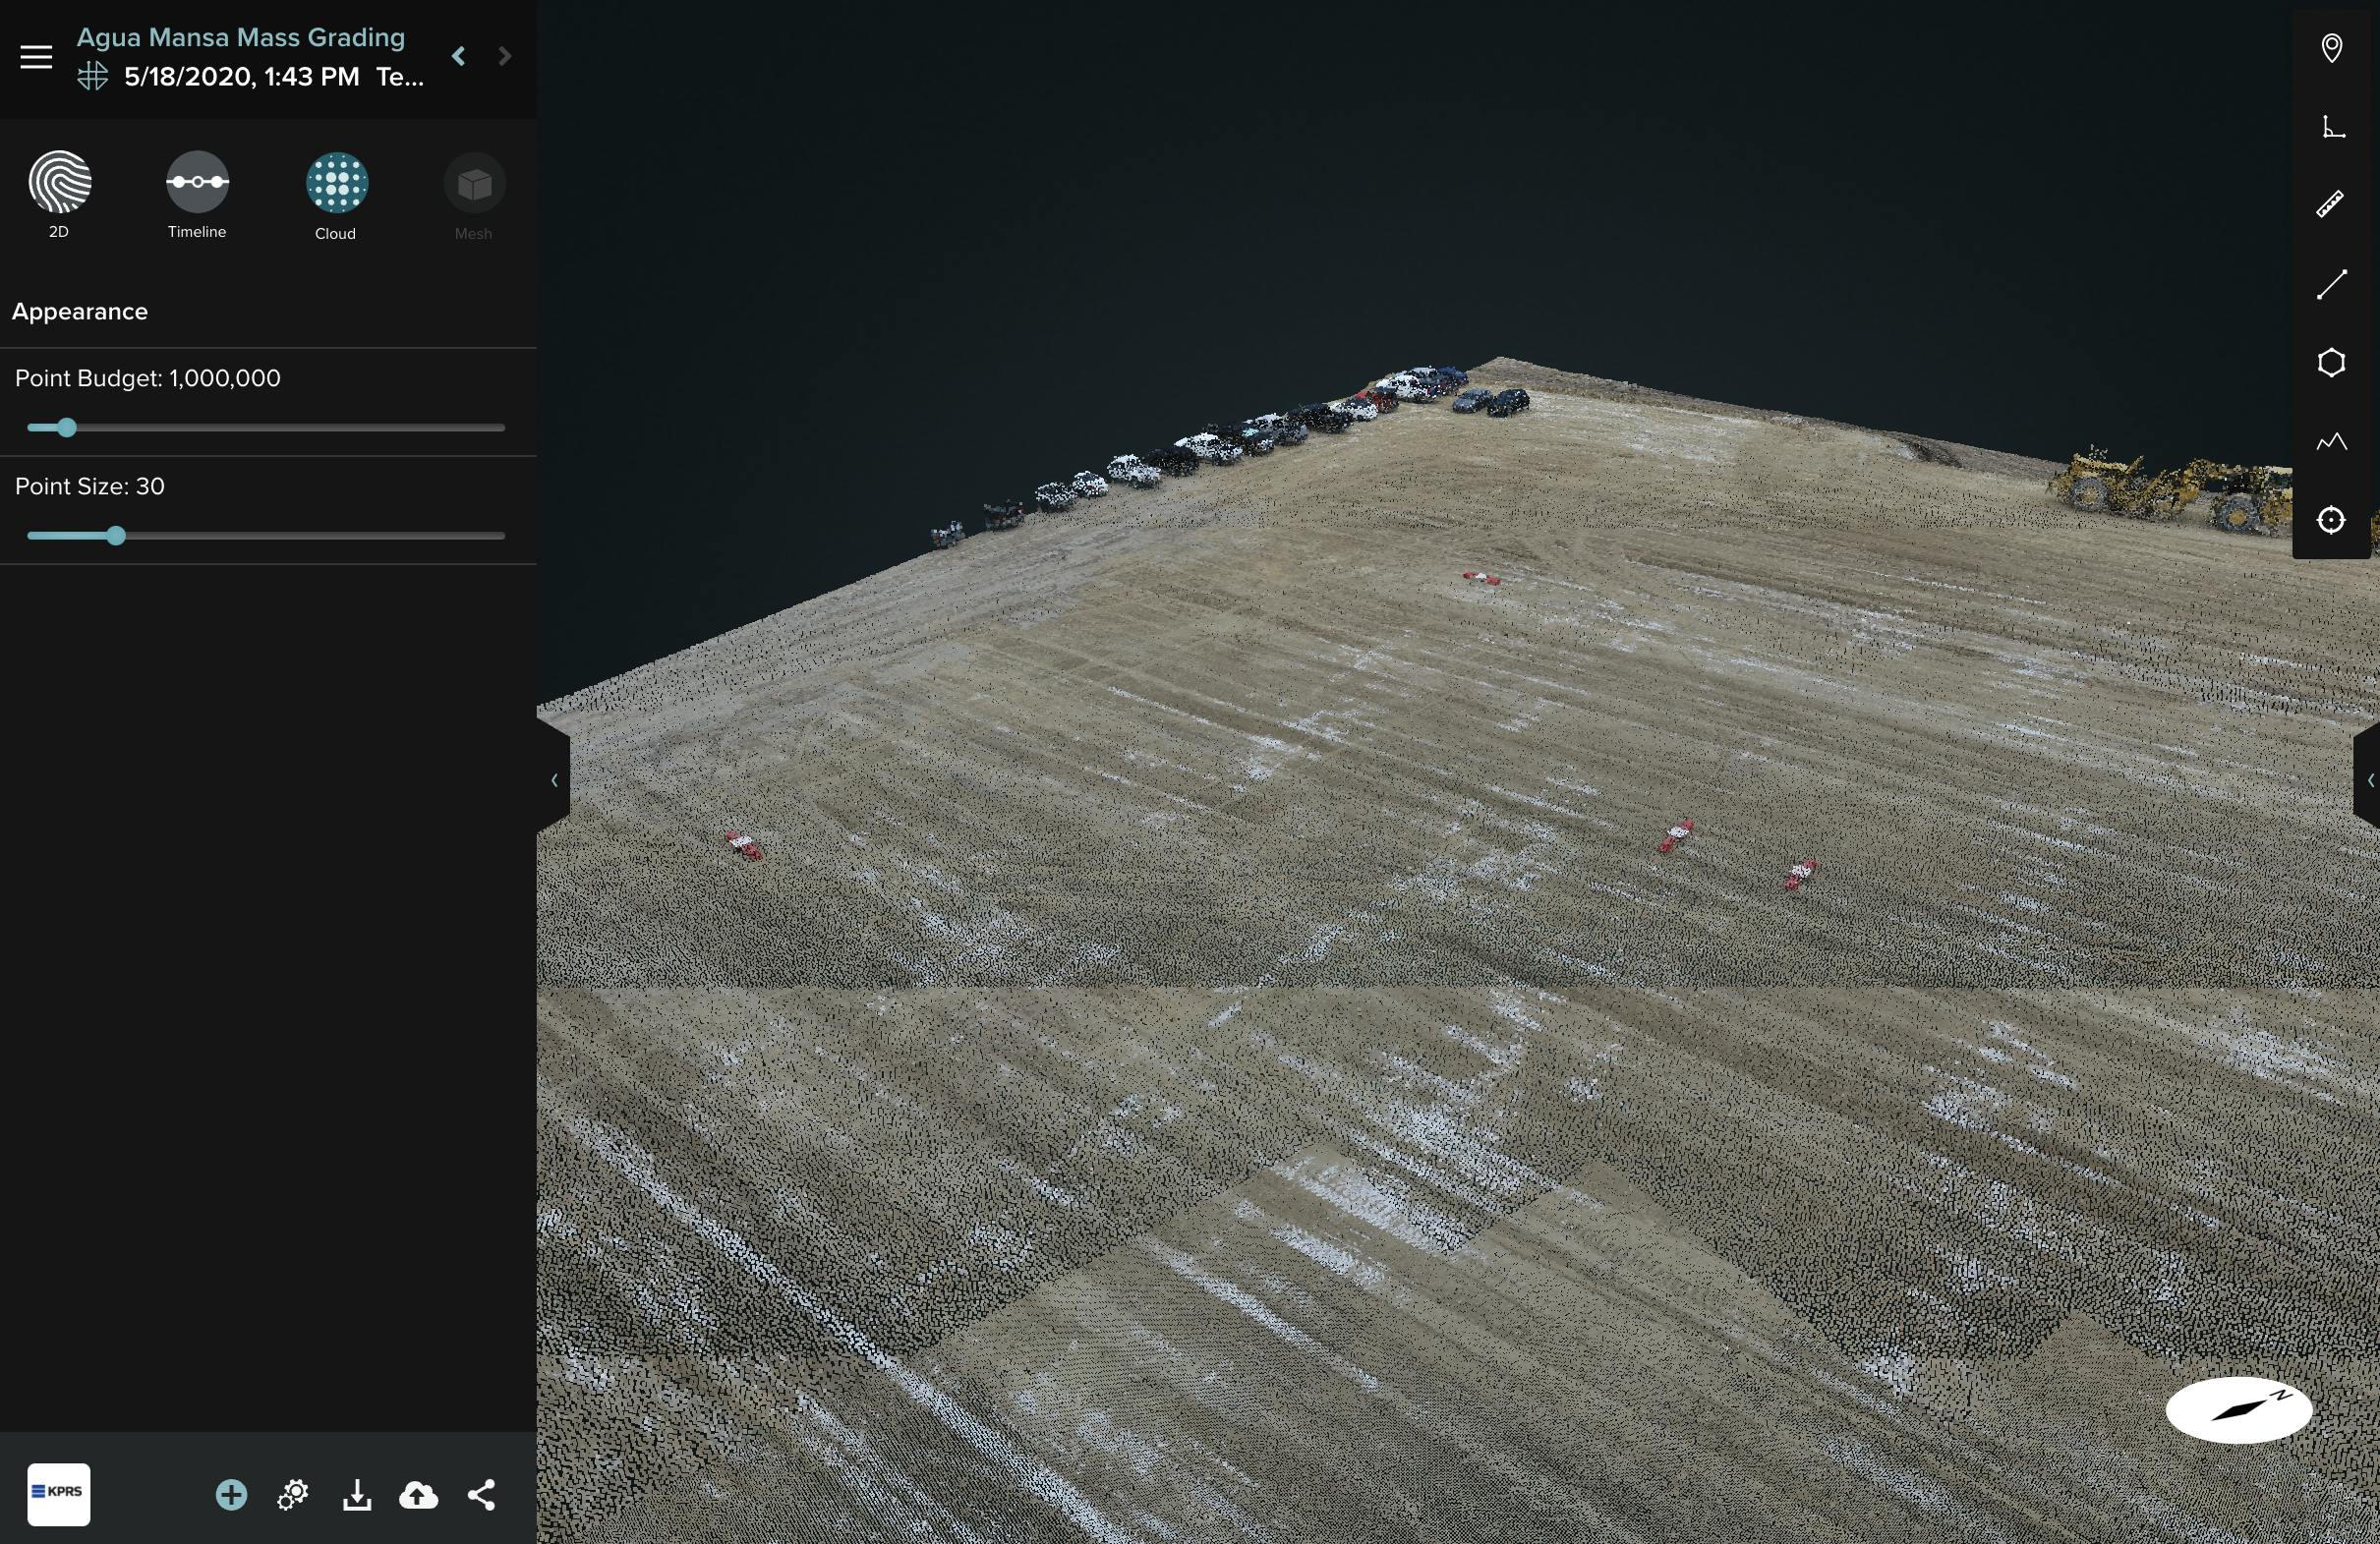Screen dimensions: 2380x1544
Task: Activate the ruler measurement tool
Action: [x=2332, y=205]
